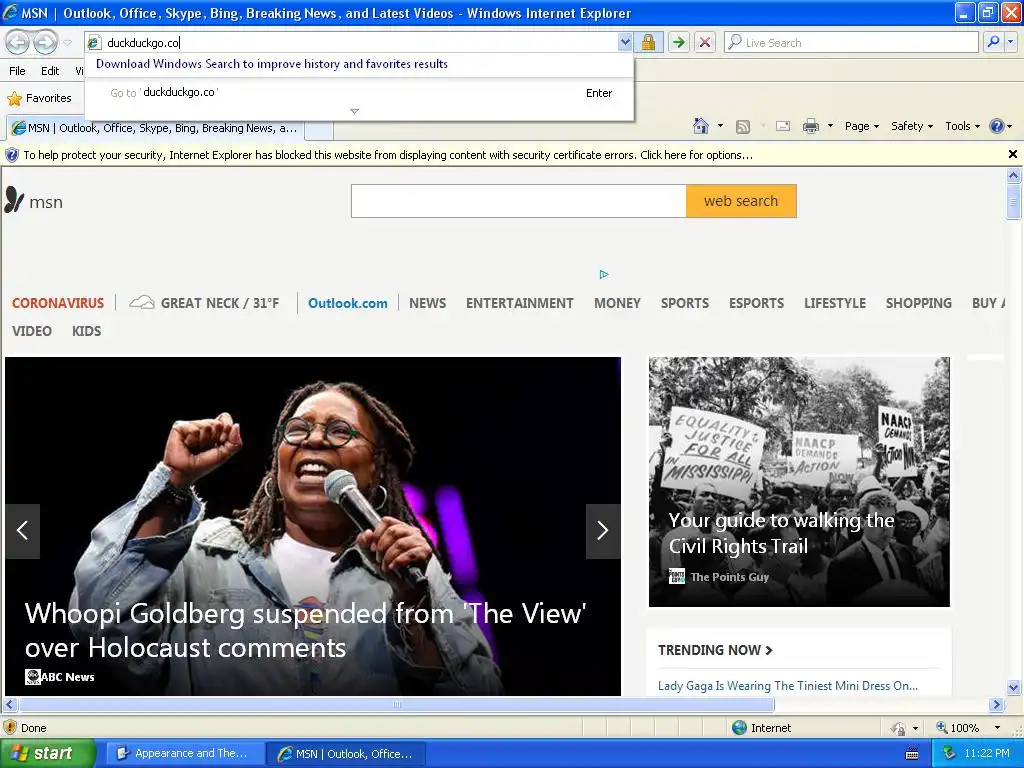This screenshot has height=768, width=1024.
Task: Open Great Neck weather link
Action: (x=204, y=303)
